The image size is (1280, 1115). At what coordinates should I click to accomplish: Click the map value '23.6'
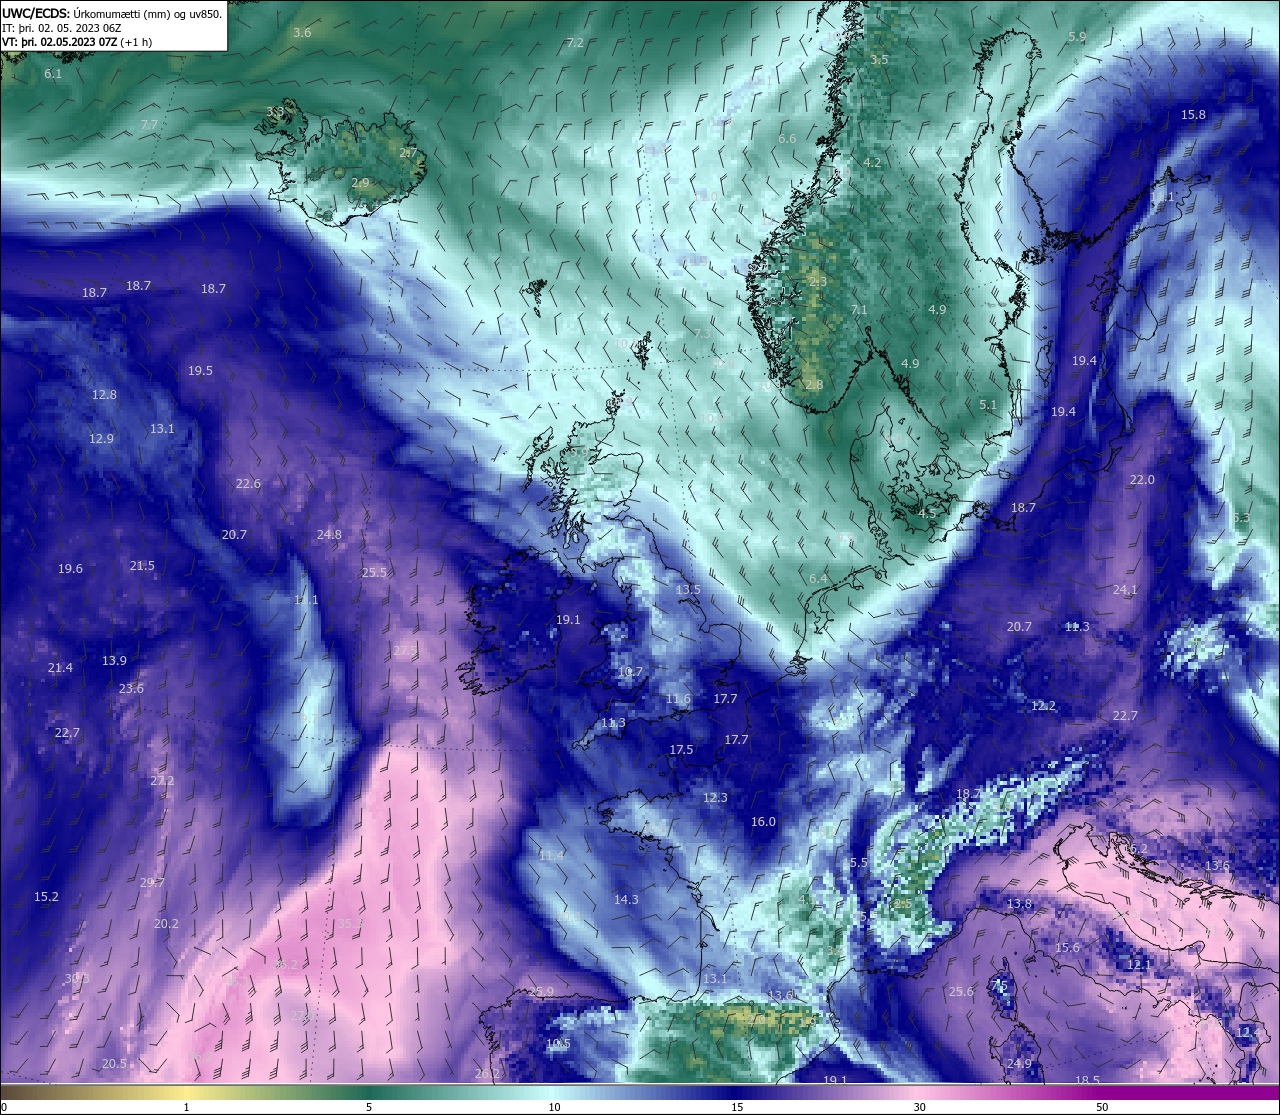point(131,689)
